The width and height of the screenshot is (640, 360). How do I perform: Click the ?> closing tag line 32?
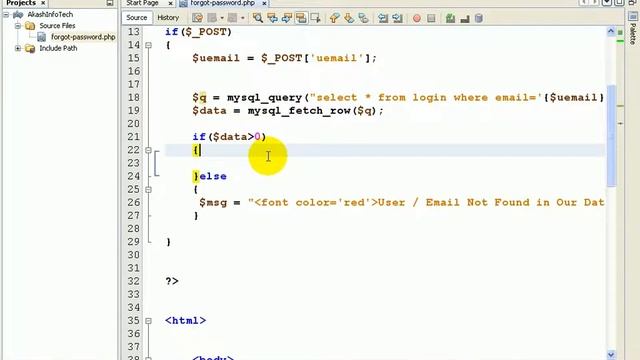172,281
